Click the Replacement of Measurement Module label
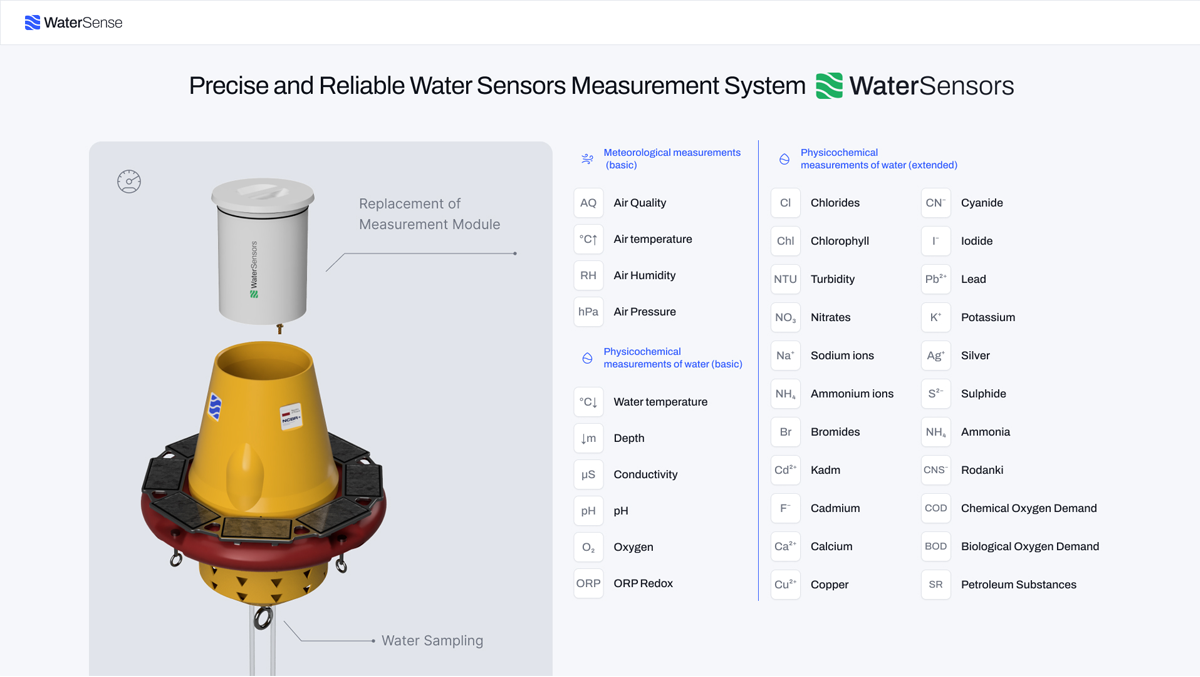Image resolution: width=1200 pixels, height=677 pixels. [429, 214]
